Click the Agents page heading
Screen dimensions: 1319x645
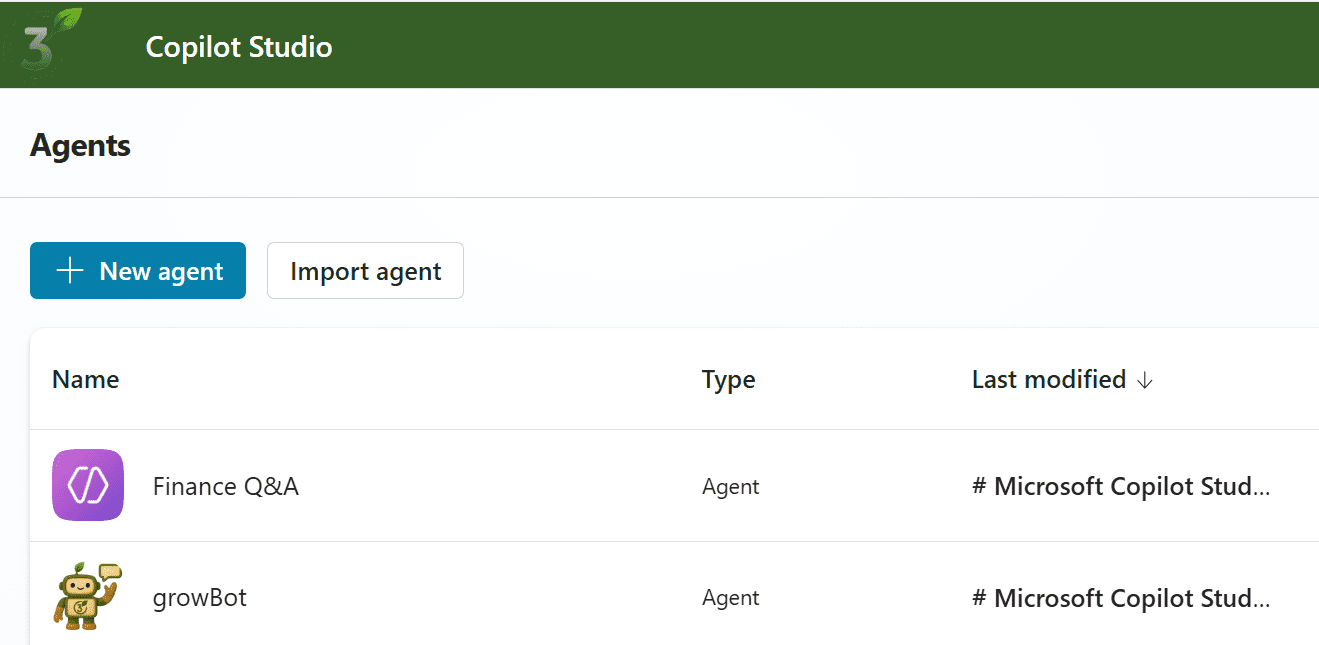coord(81,146)
